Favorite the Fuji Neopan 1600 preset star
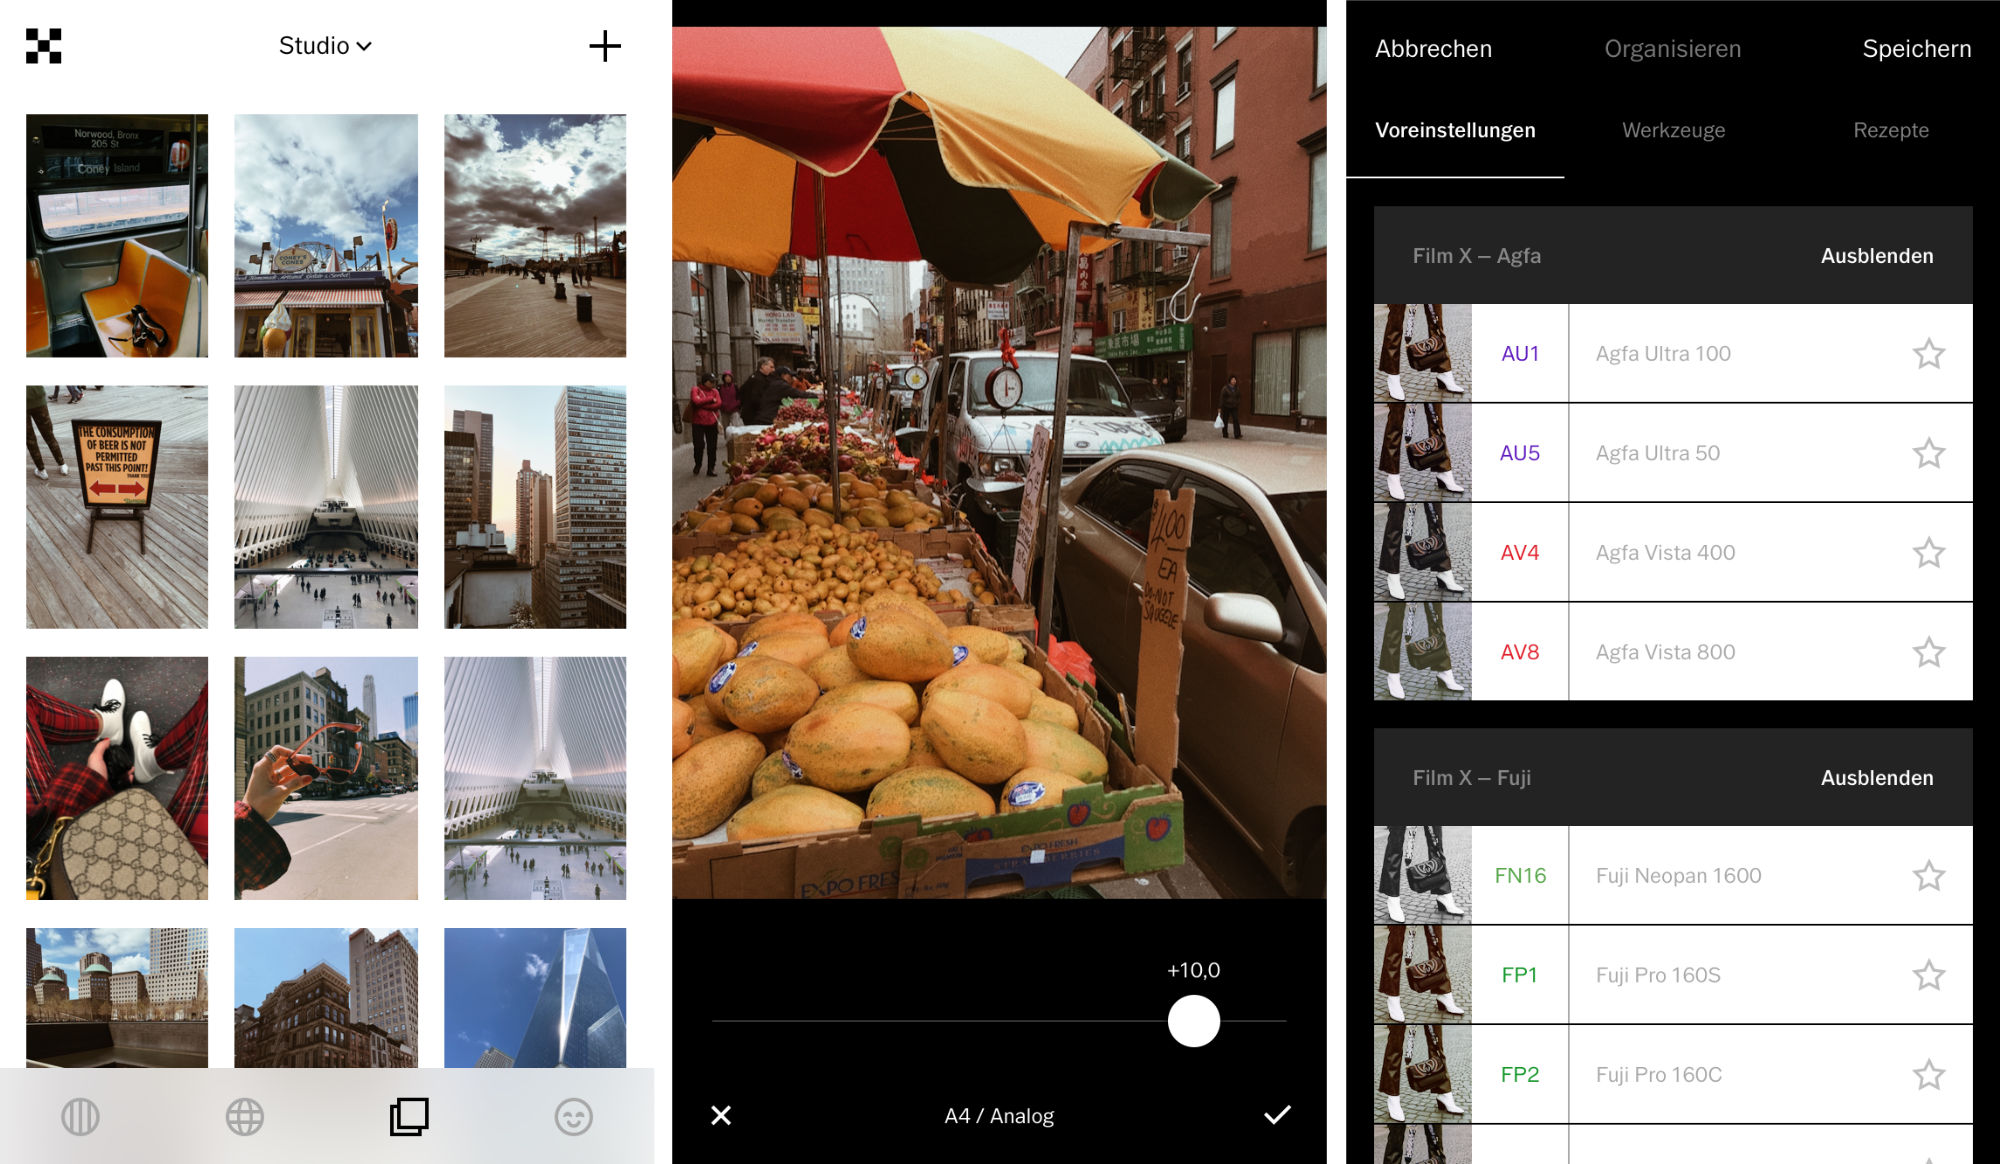This screenshot has width=2000, height=1164. (1929, 875)
